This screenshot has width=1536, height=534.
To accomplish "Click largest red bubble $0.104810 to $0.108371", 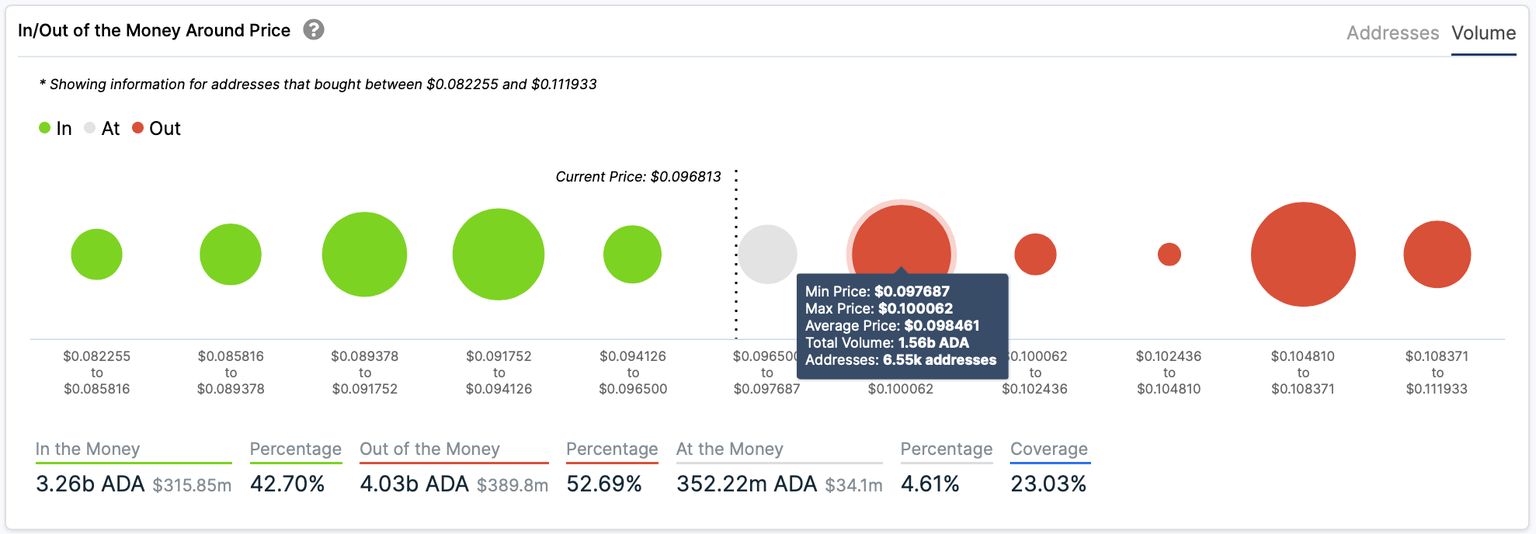I will coord(1303,254).
